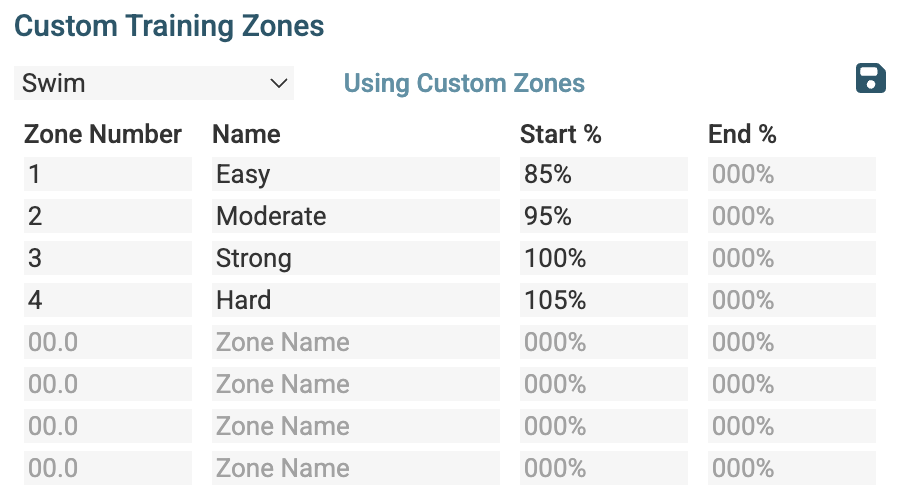Viewport: 908px width, 504px height.
Task: Click End % field for Hard zone
Action: (791, 300)
